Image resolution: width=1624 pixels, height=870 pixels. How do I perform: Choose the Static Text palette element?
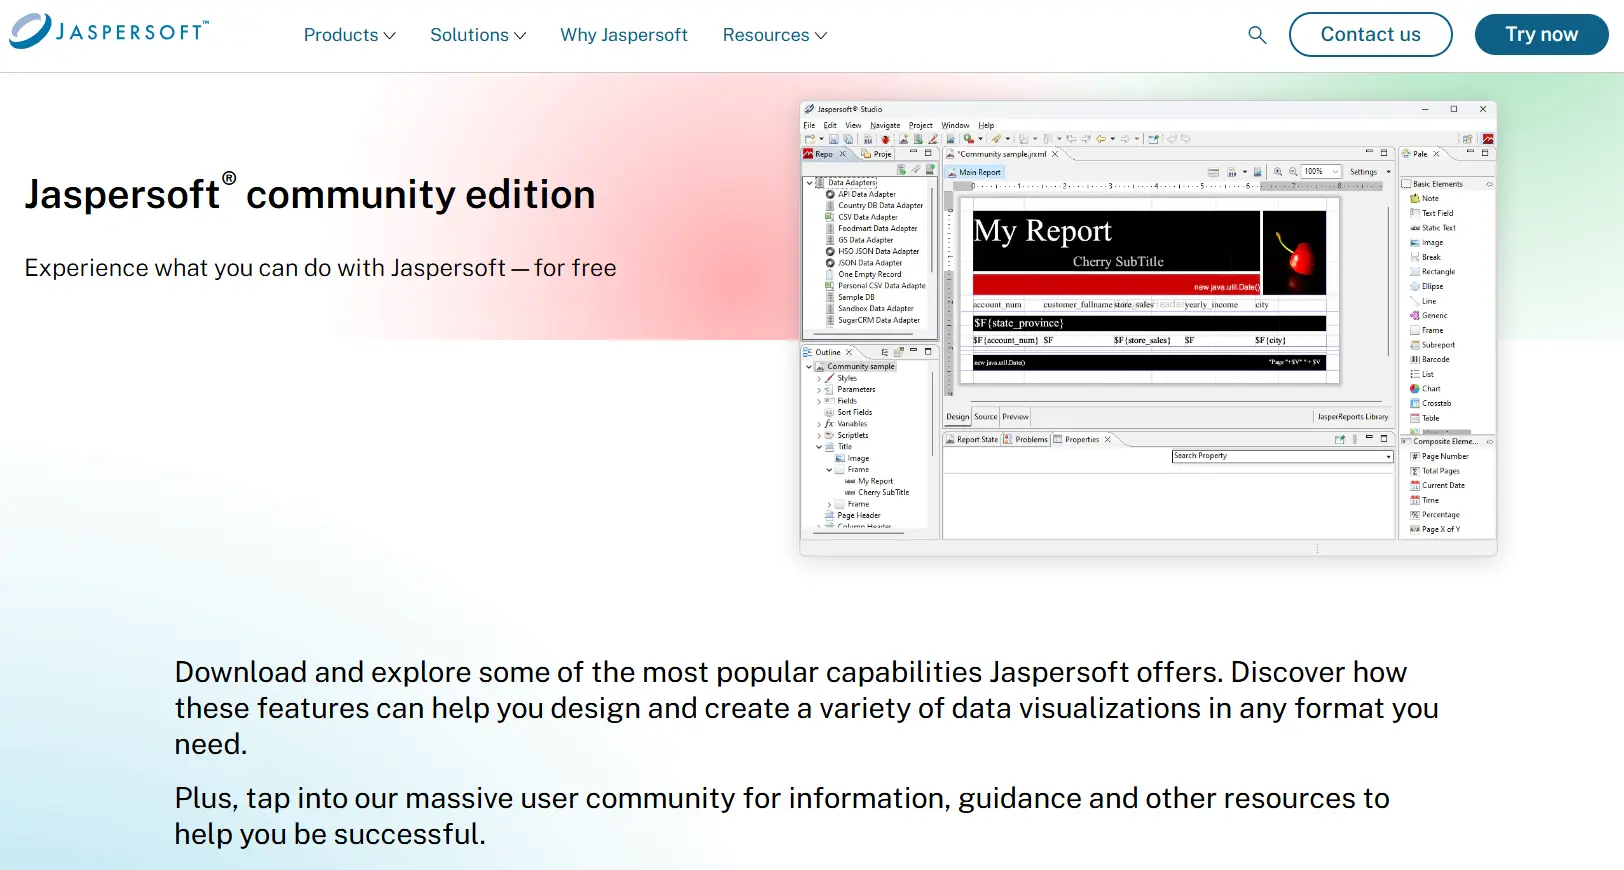(1437, 228)
